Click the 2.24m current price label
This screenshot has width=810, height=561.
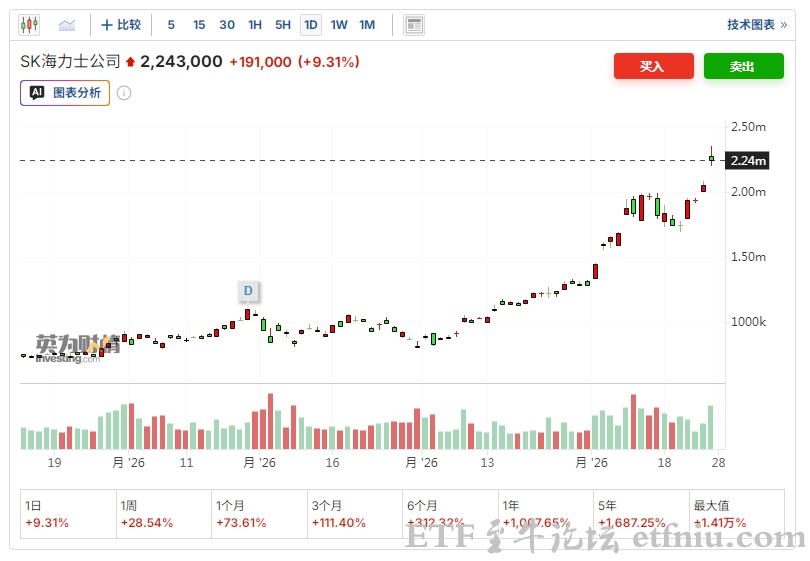pyautogui.click(x=747, y=160)
